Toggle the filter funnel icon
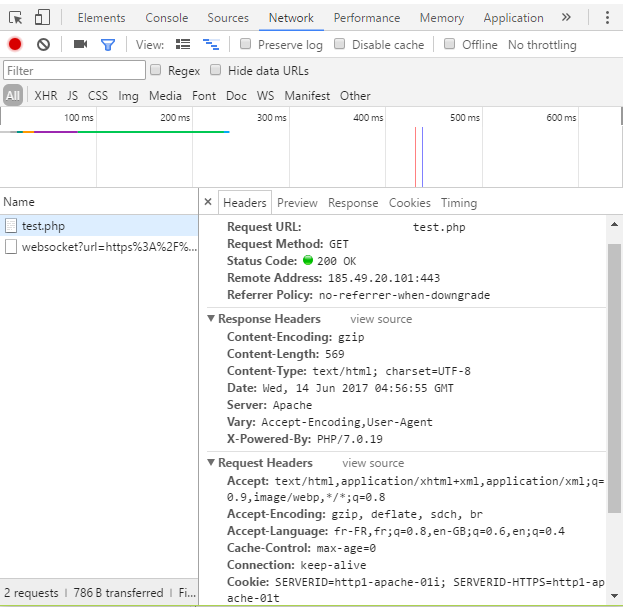The height and width of the screenshot is (607, 623). click(x=108, y=44)
